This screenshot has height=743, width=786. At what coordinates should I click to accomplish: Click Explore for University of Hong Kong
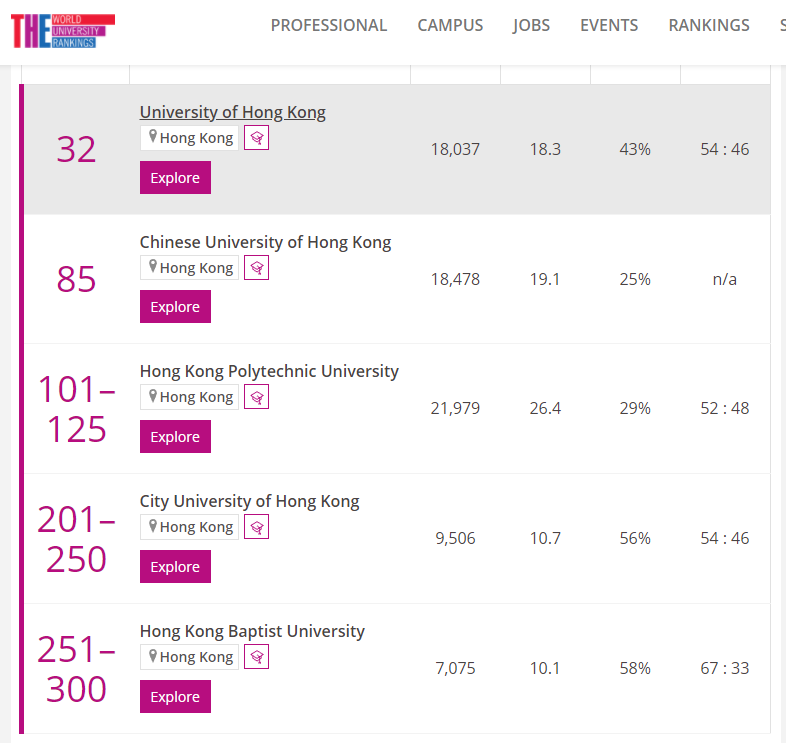click(175, 177)
